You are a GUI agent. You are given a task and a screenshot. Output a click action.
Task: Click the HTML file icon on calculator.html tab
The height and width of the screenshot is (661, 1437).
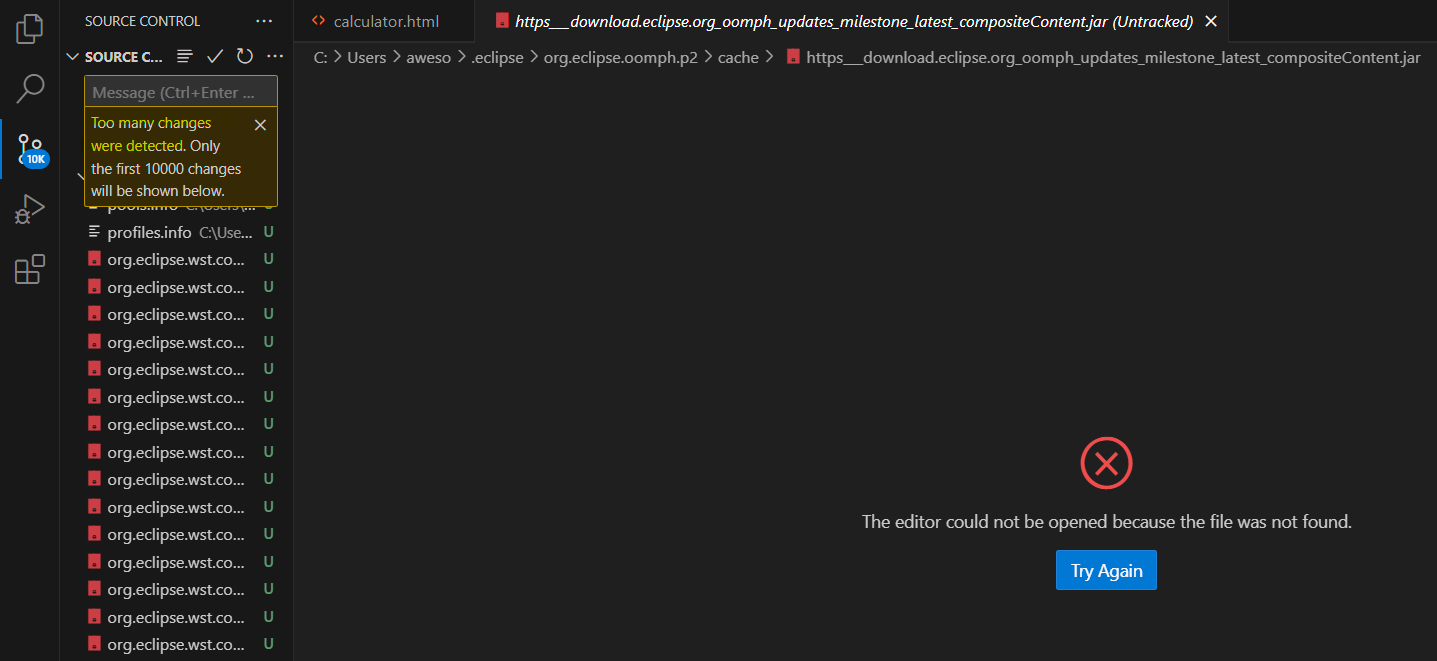[x=318, y=21]
